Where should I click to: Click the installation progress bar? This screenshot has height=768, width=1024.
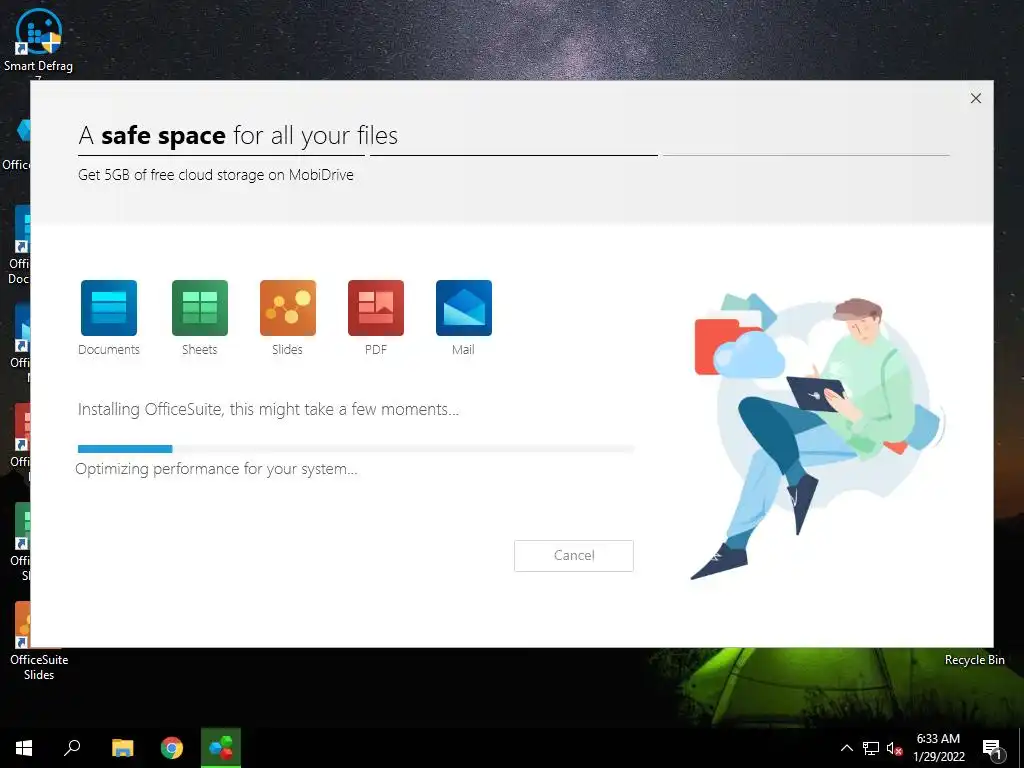[356, 449]
